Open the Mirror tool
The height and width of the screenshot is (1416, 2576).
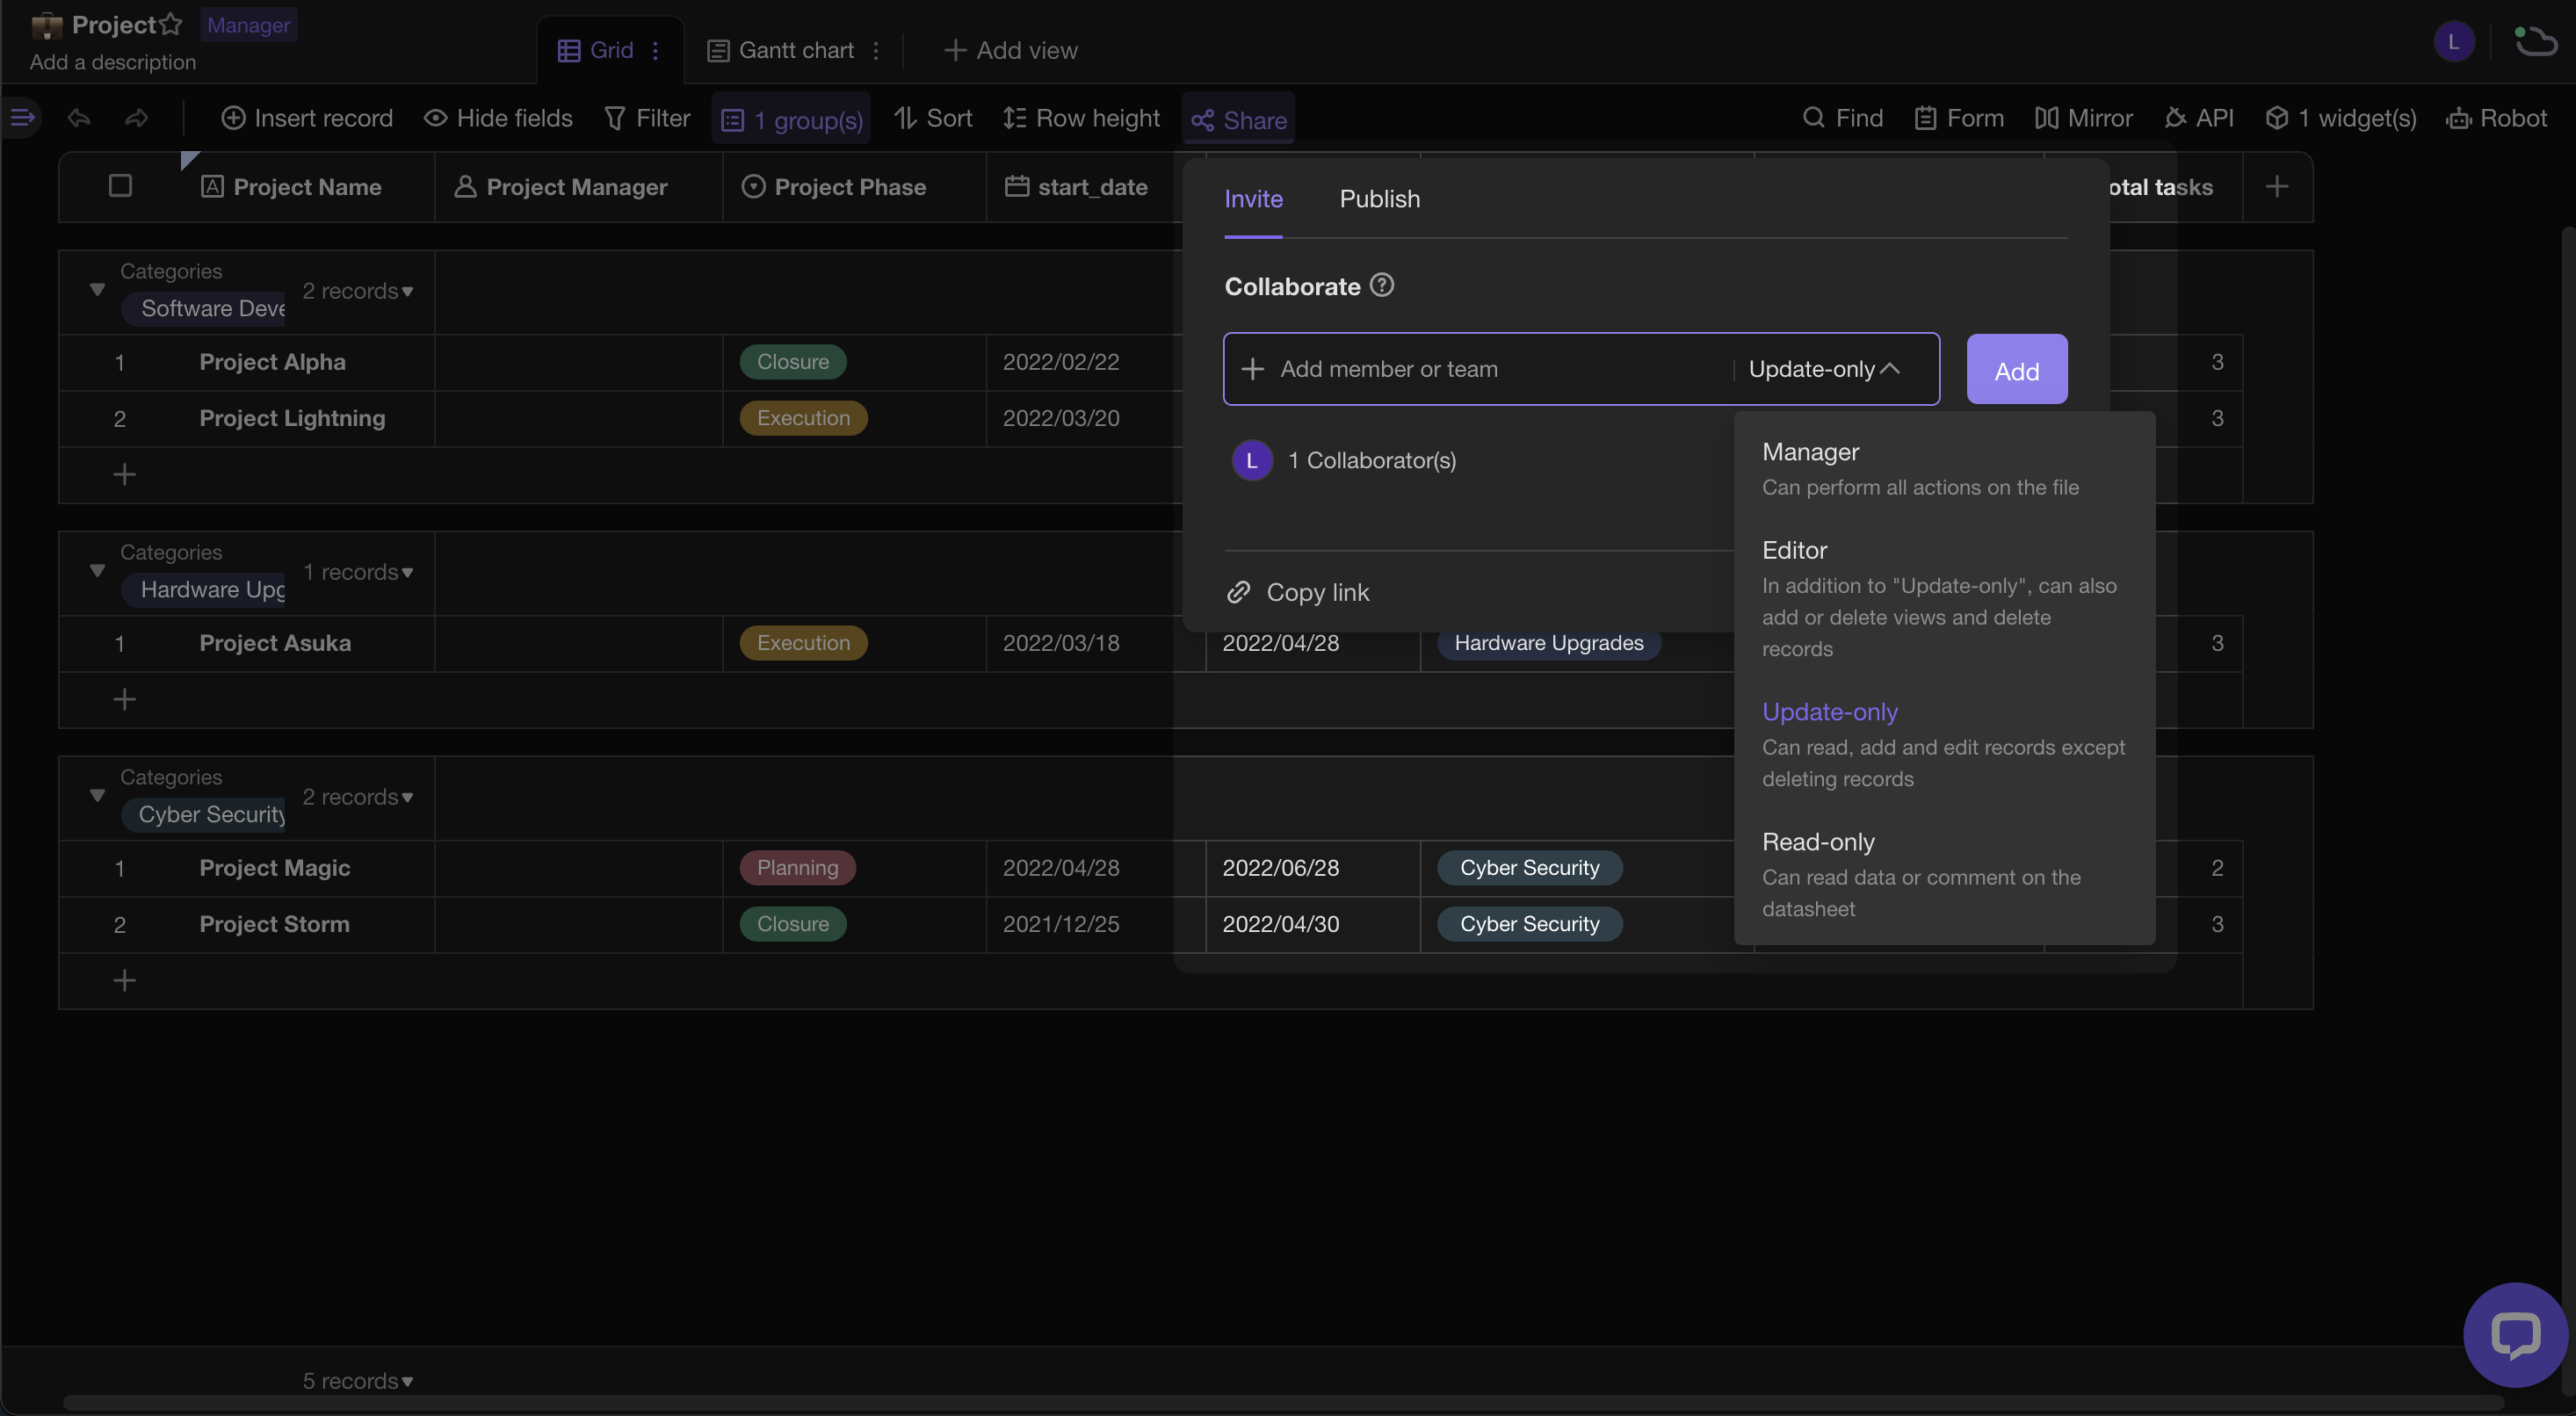click(x=2083, y=118)
